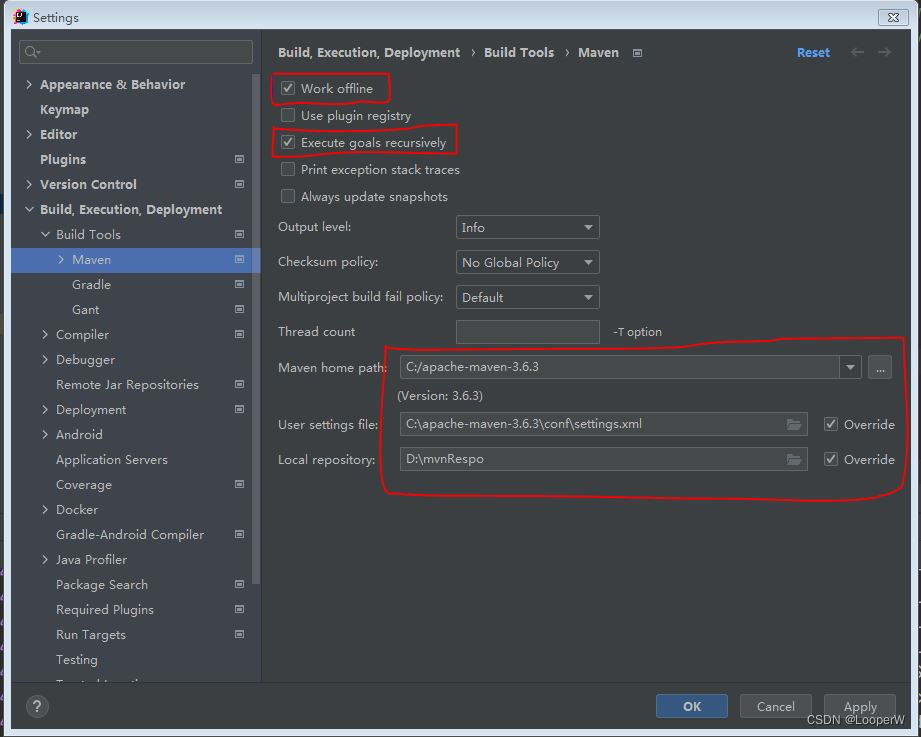Click the project-level icon beside Gradle
The height and width of the screenshot is (737, 921).
coord(240,284)
